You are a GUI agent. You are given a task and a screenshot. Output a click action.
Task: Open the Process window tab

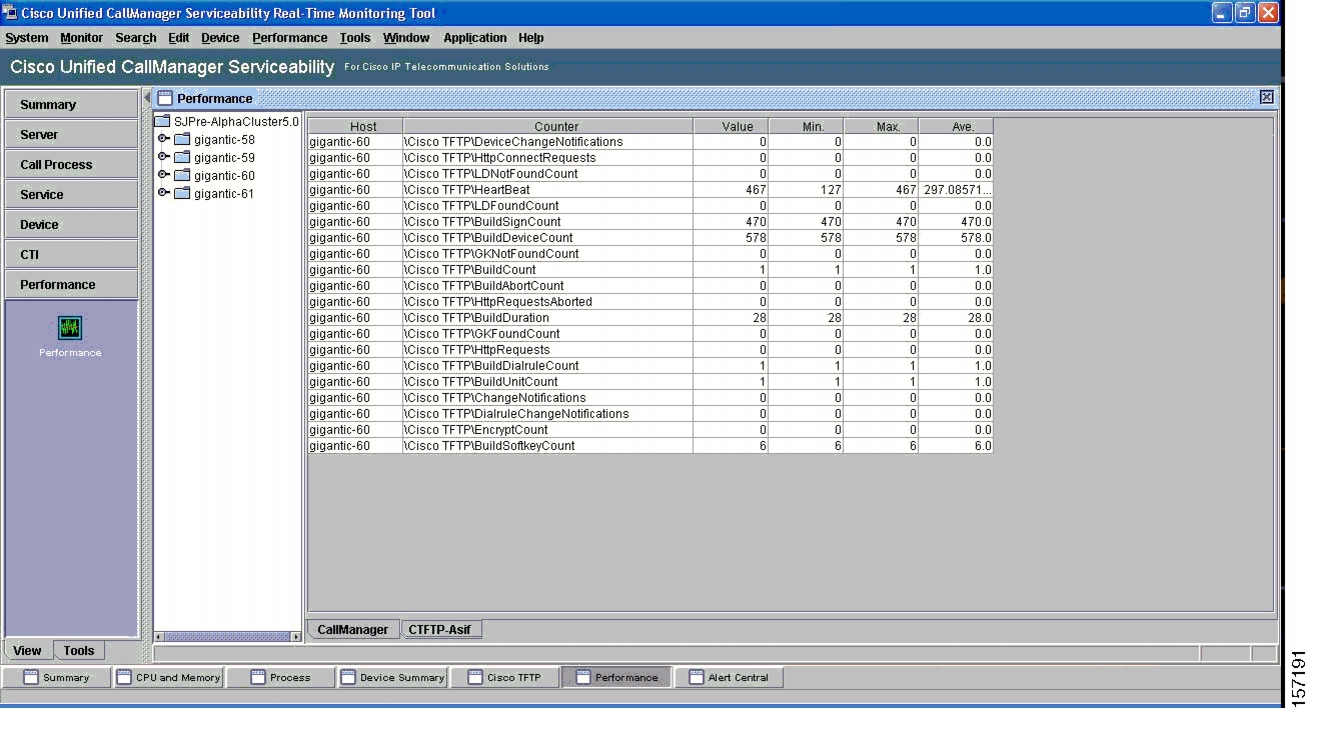pyautogui.click(x=281, y=677)
